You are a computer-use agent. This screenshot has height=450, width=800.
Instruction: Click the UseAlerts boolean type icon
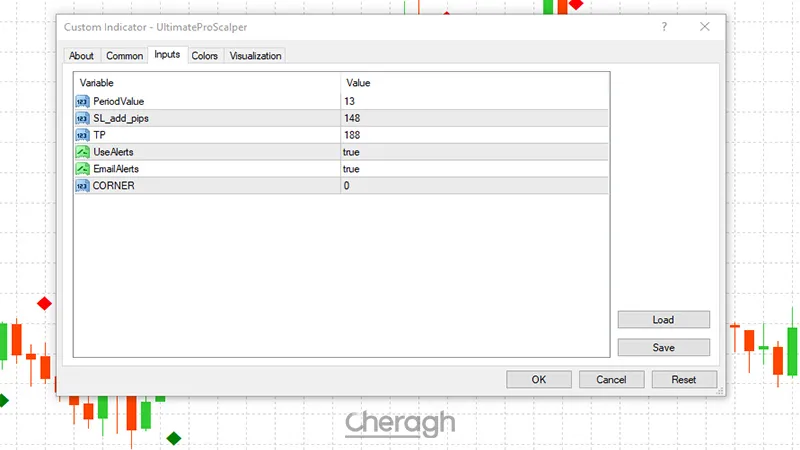tap(82, 152)
